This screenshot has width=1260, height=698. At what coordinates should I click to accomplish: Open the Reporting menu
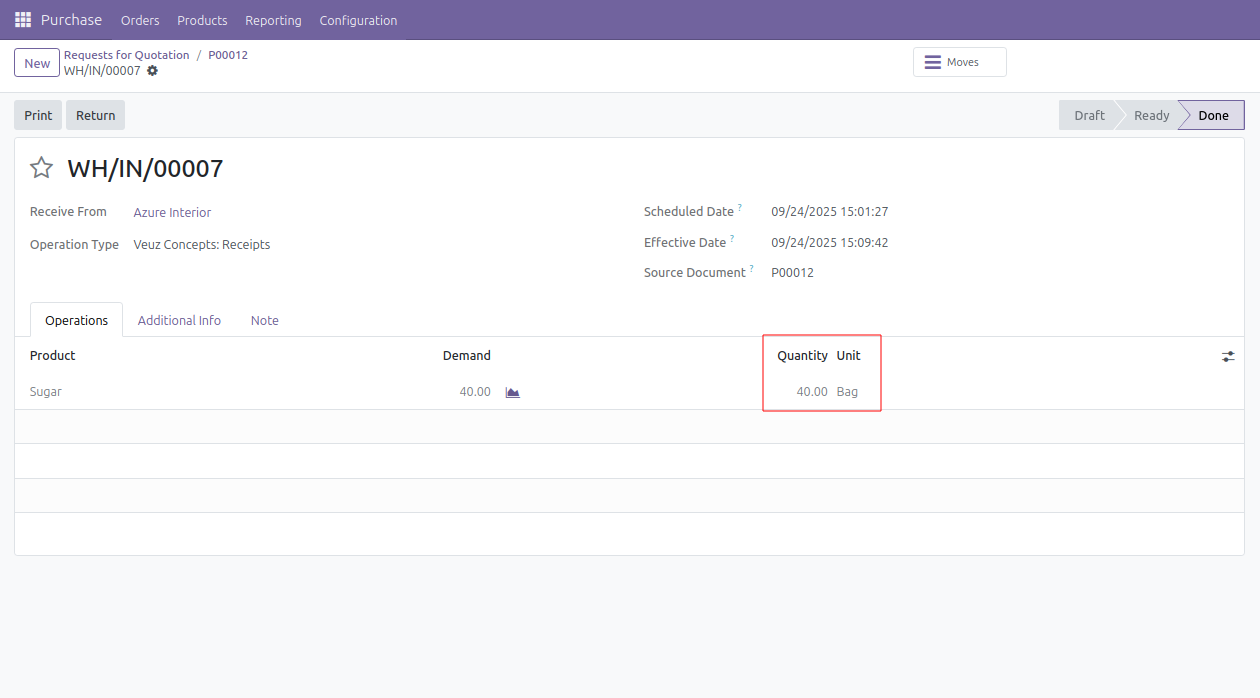273,20
